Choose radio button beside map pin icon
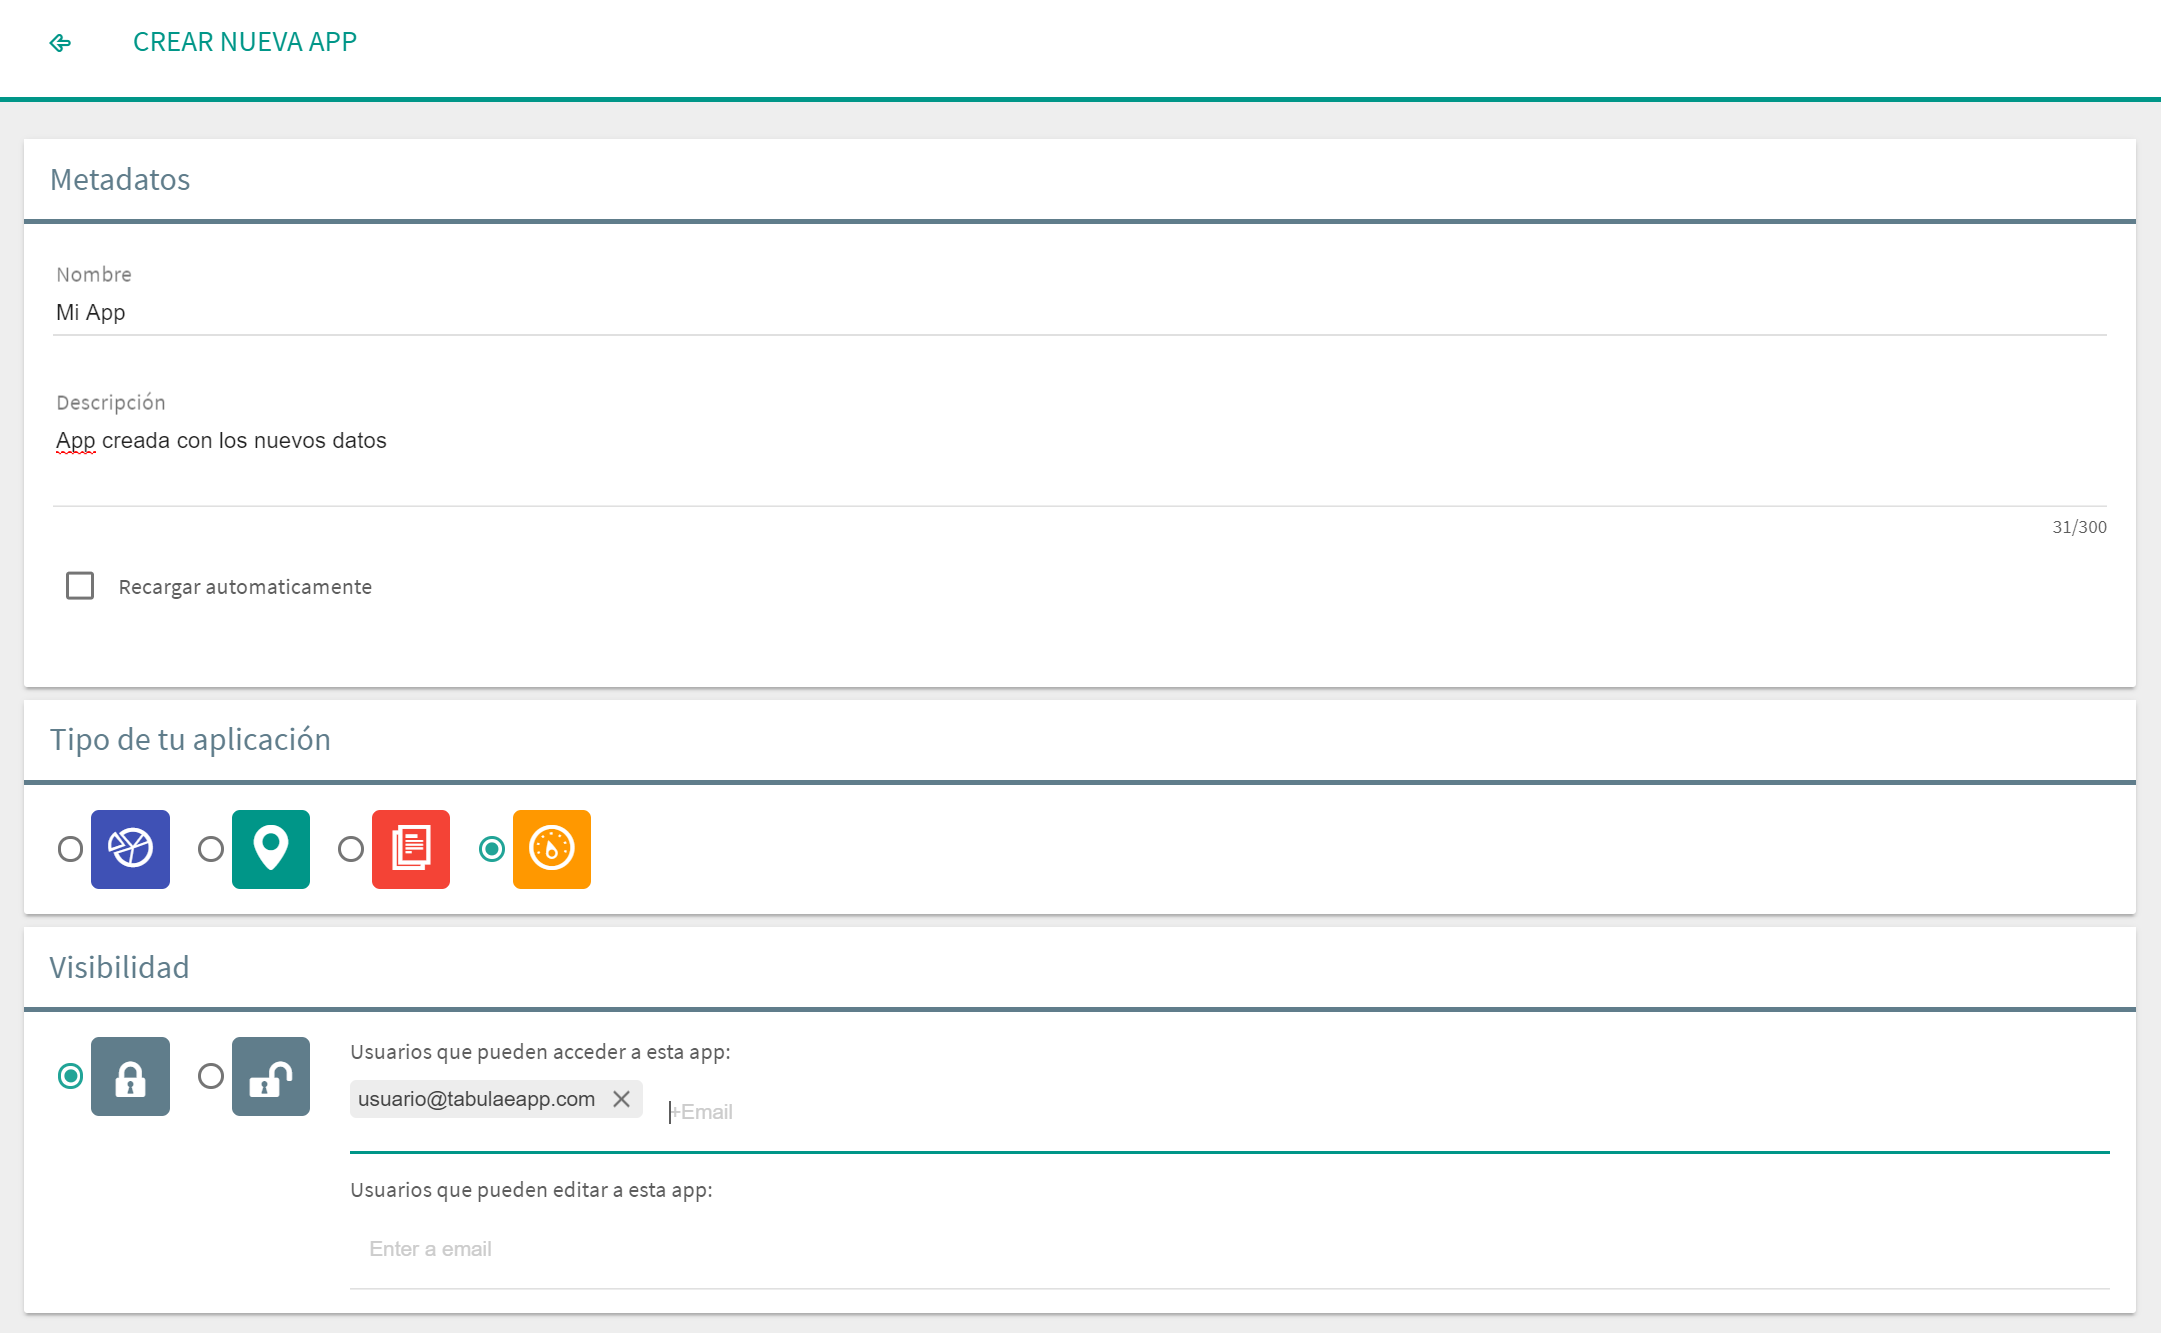 (210, 849)
